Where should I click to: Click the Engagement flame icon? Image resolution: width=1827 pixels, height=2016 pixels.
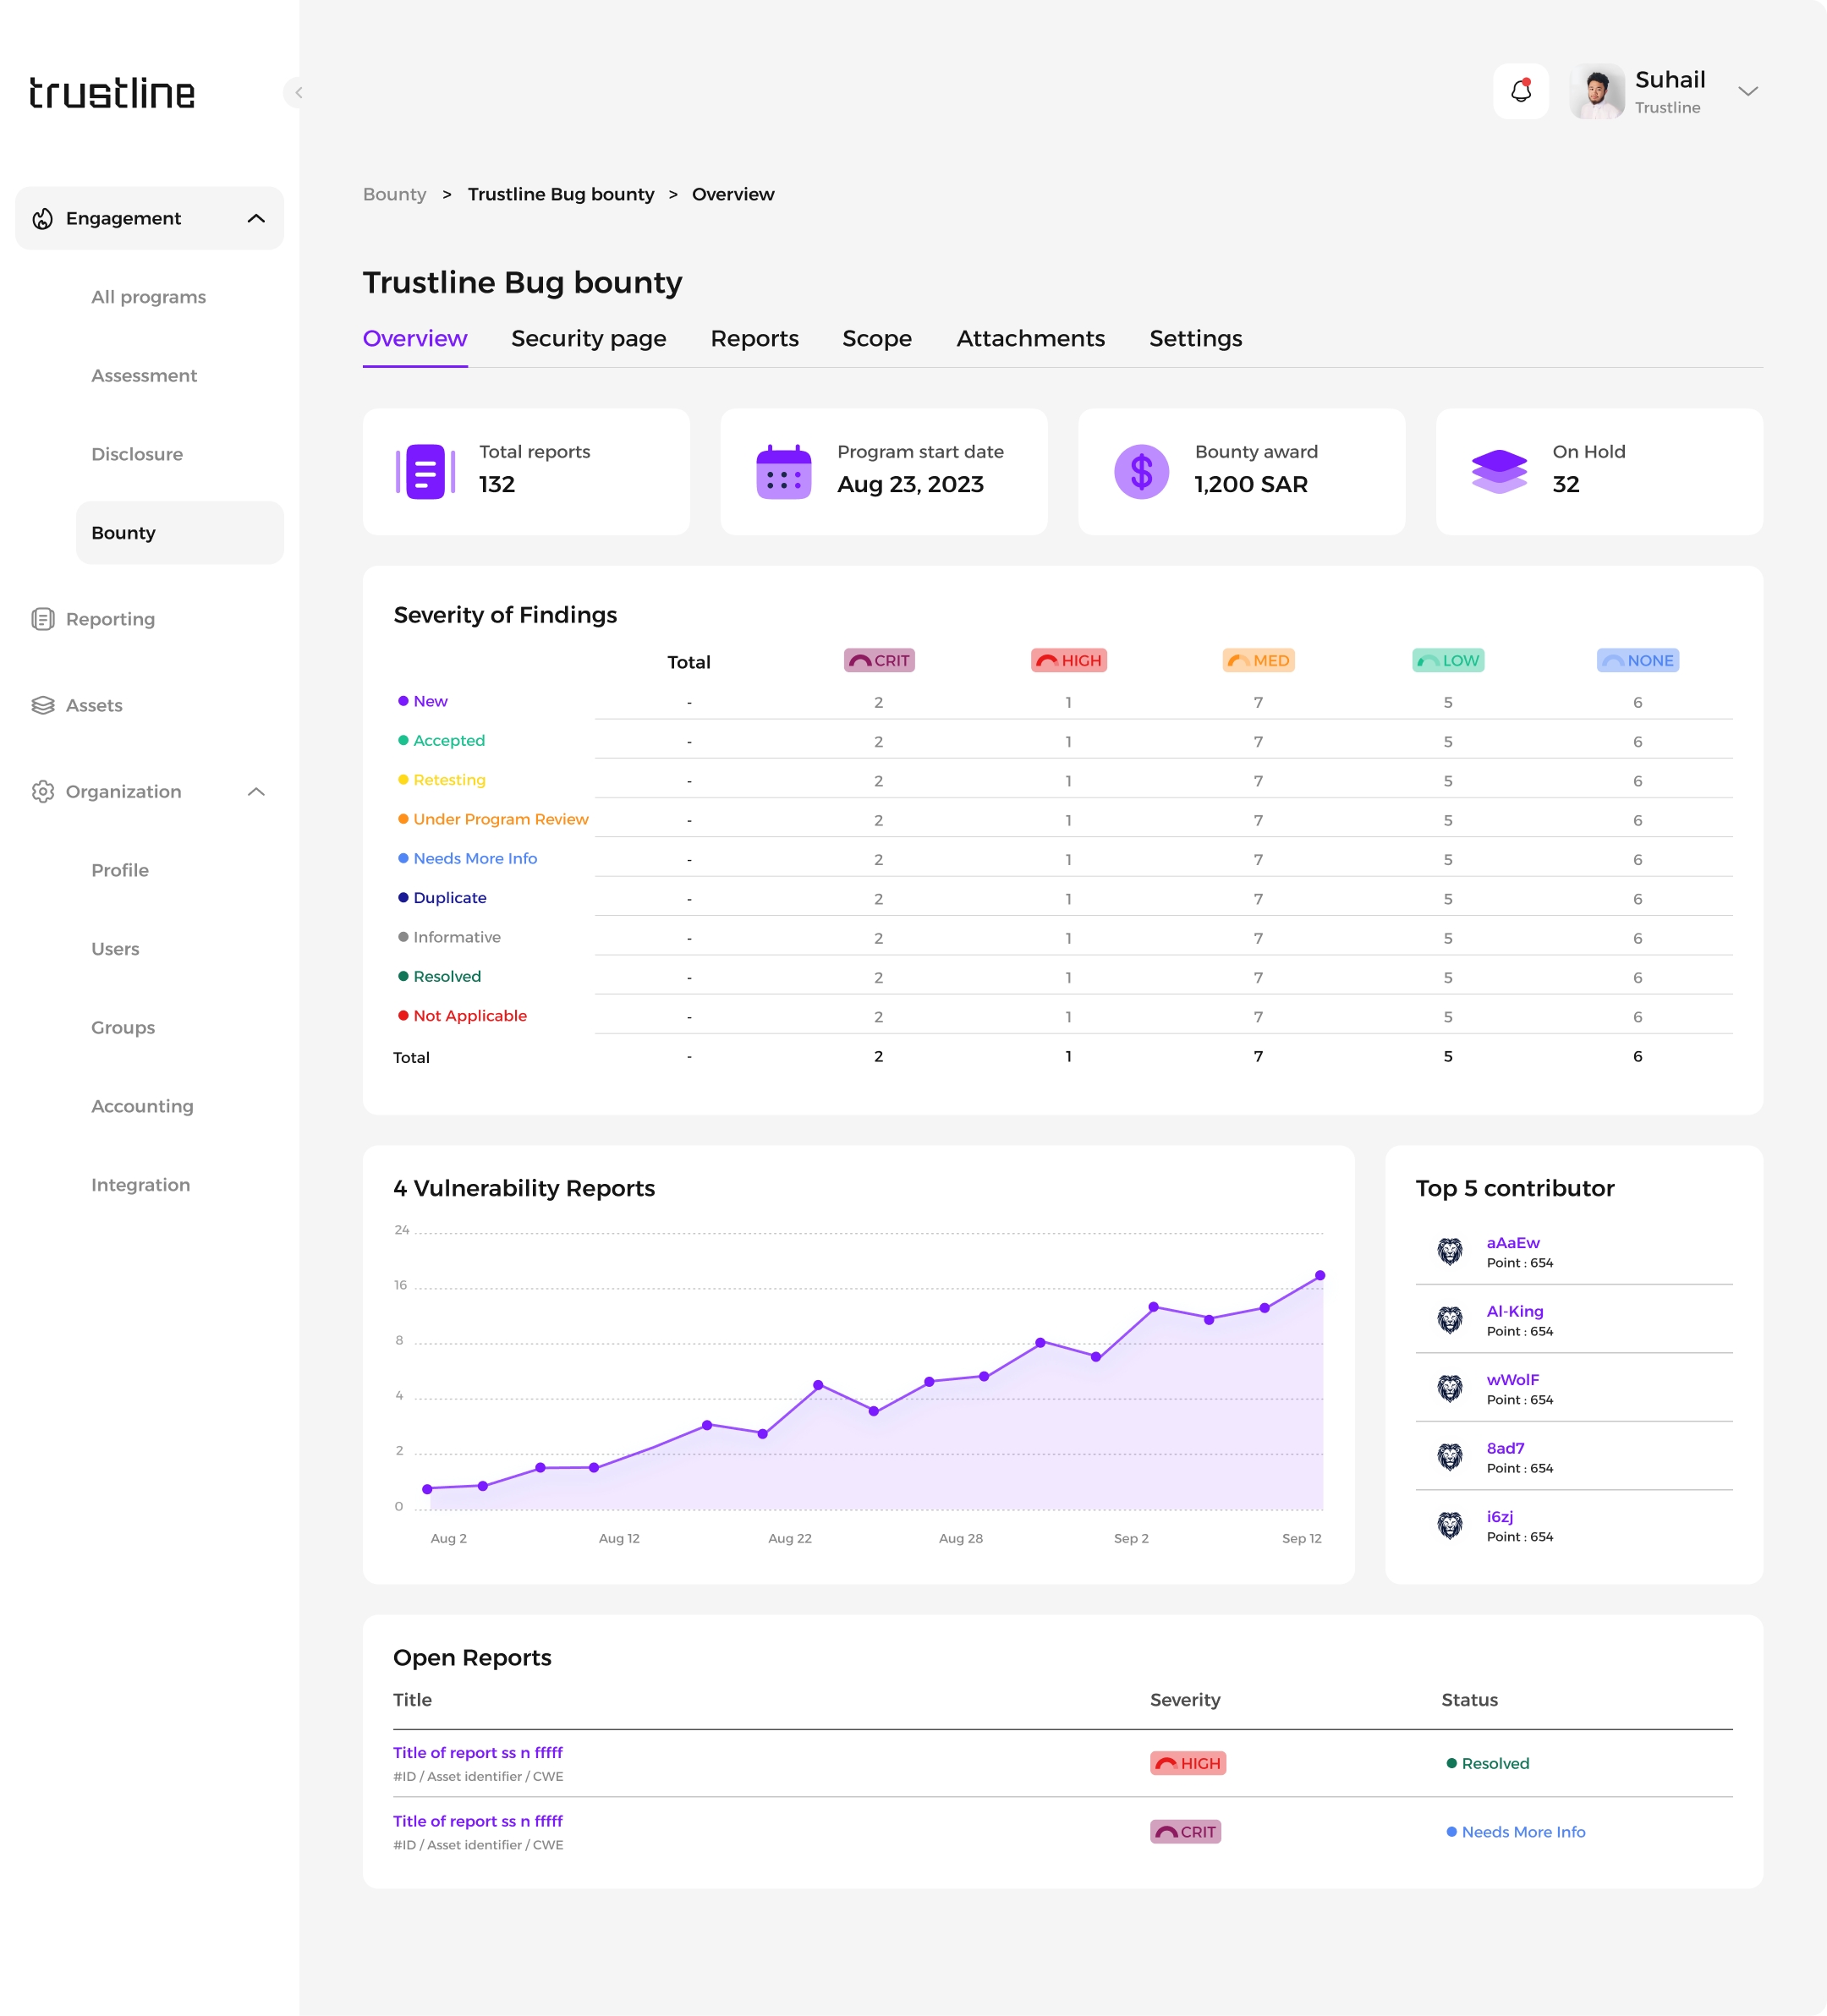(x=43, y=218)
